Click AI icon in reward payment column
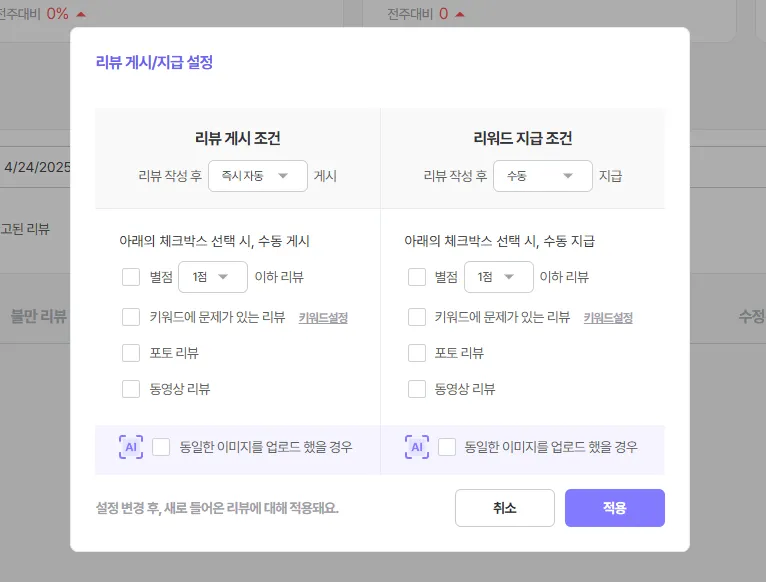The width and height of the screenshot is (766, 582). 417,447
